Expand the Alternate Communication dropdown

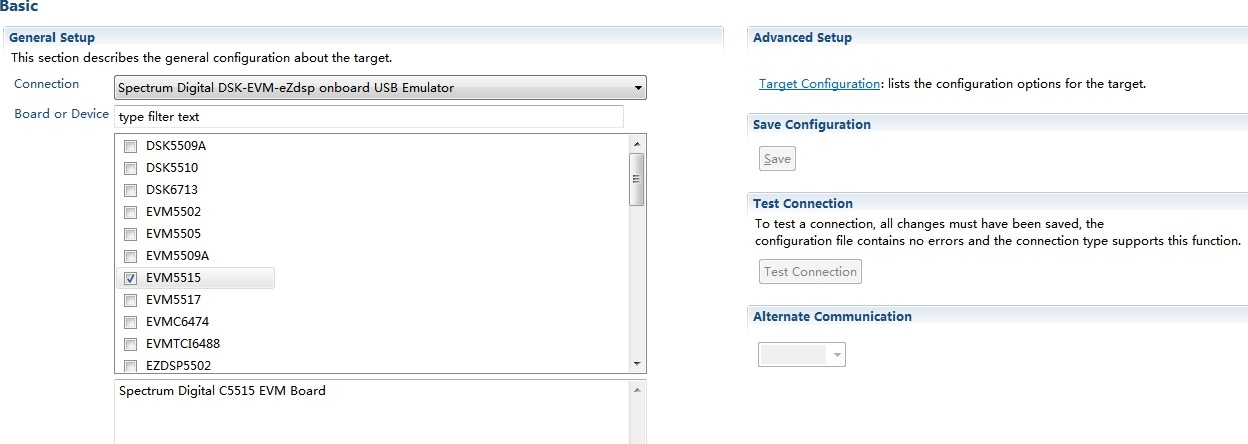802,354
